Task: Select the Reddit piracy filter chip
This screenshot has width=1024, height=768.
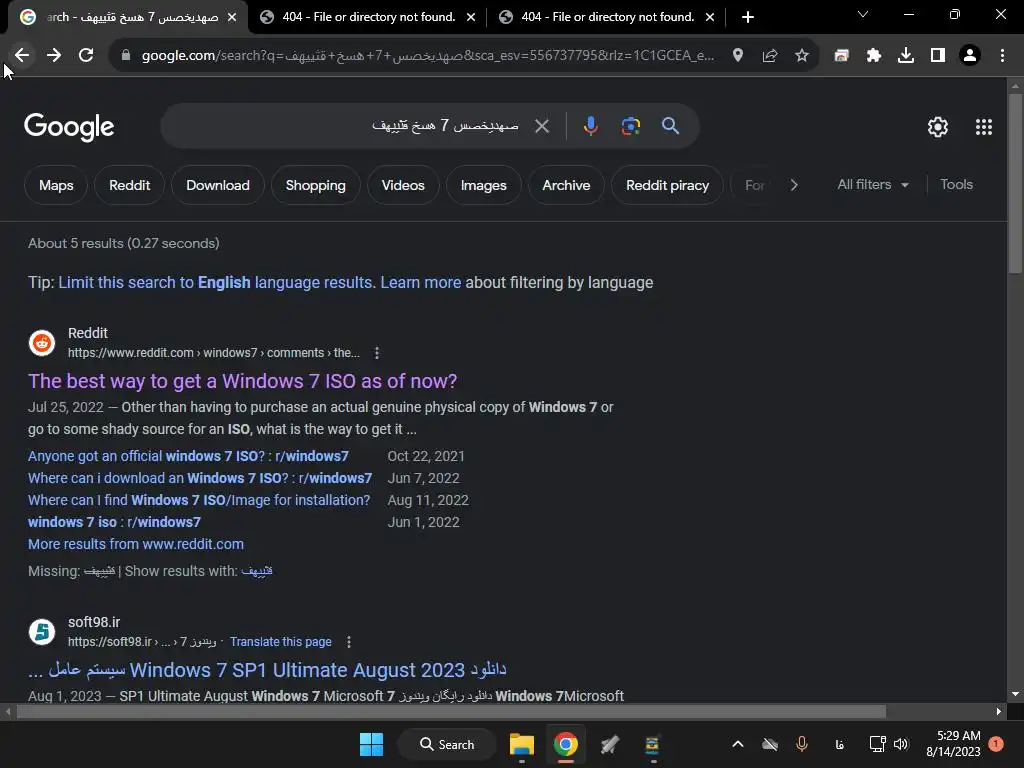Action: [667, 185]
